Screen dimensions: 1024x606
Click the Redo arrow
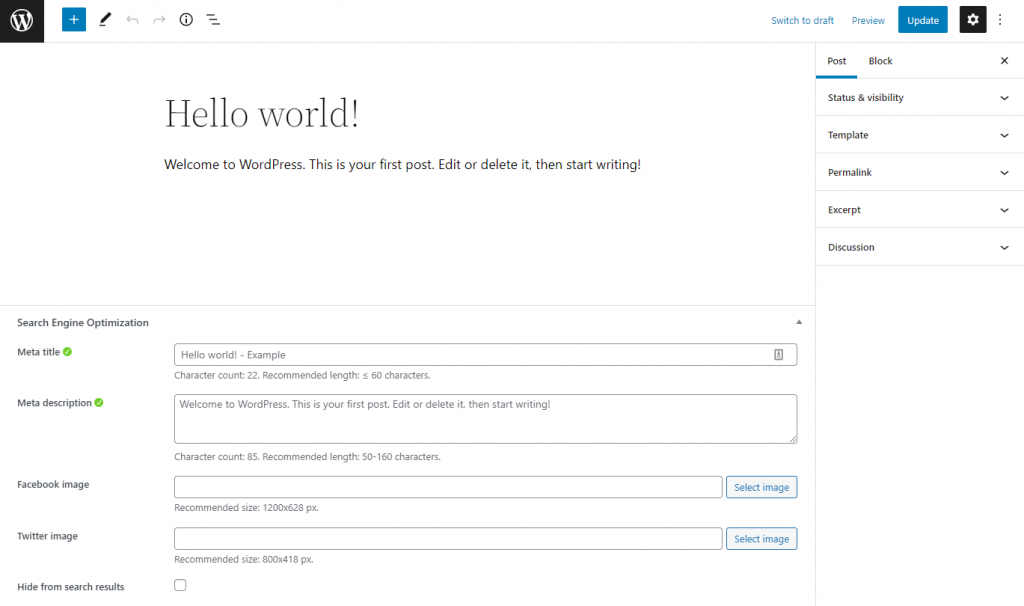click(159, 20)
